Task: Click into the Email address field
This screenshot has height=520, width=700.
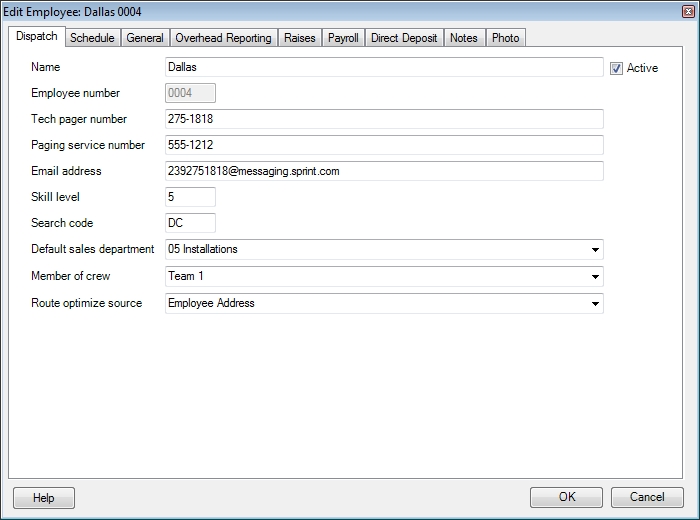Action: 384,171
